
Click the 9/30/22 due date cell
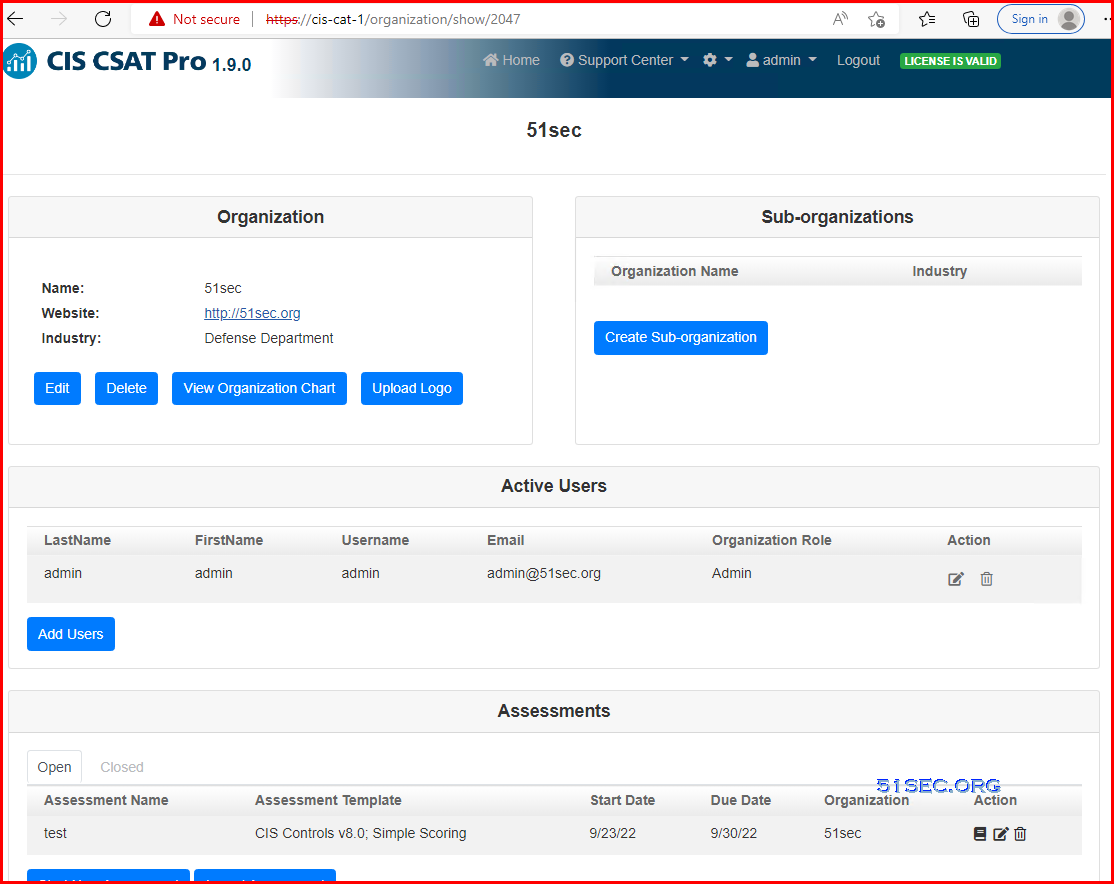coord(734,834)
